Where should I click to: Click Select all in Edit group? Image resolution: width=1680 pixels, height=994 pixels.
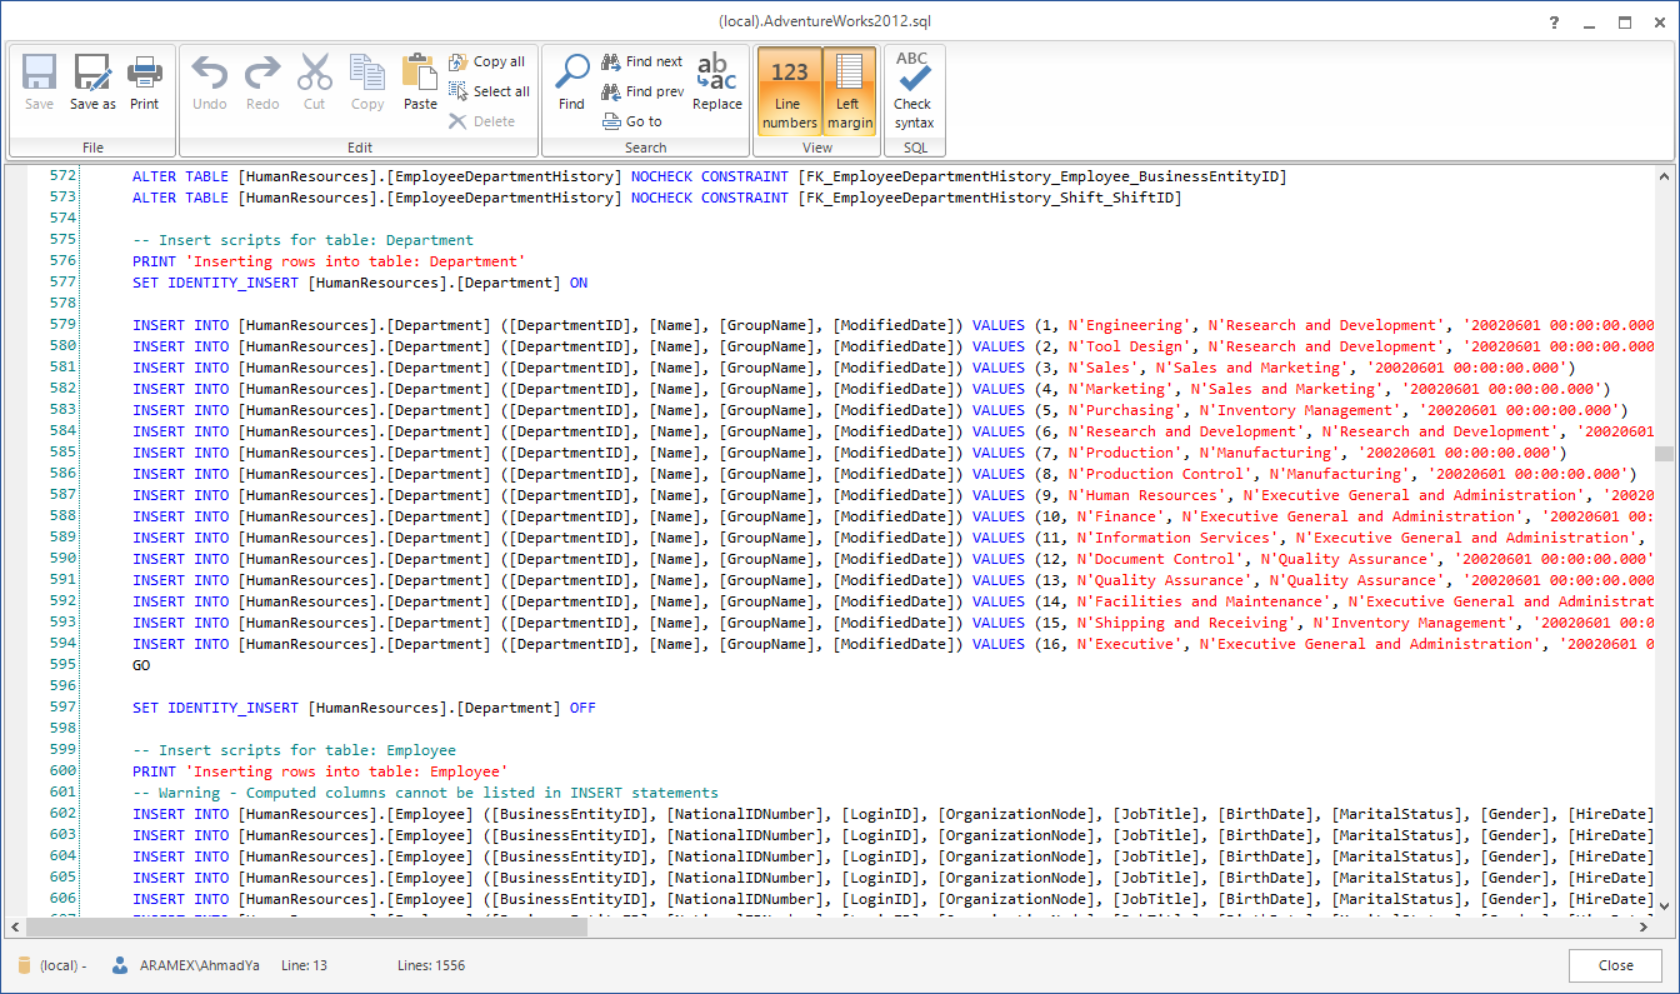489,92
